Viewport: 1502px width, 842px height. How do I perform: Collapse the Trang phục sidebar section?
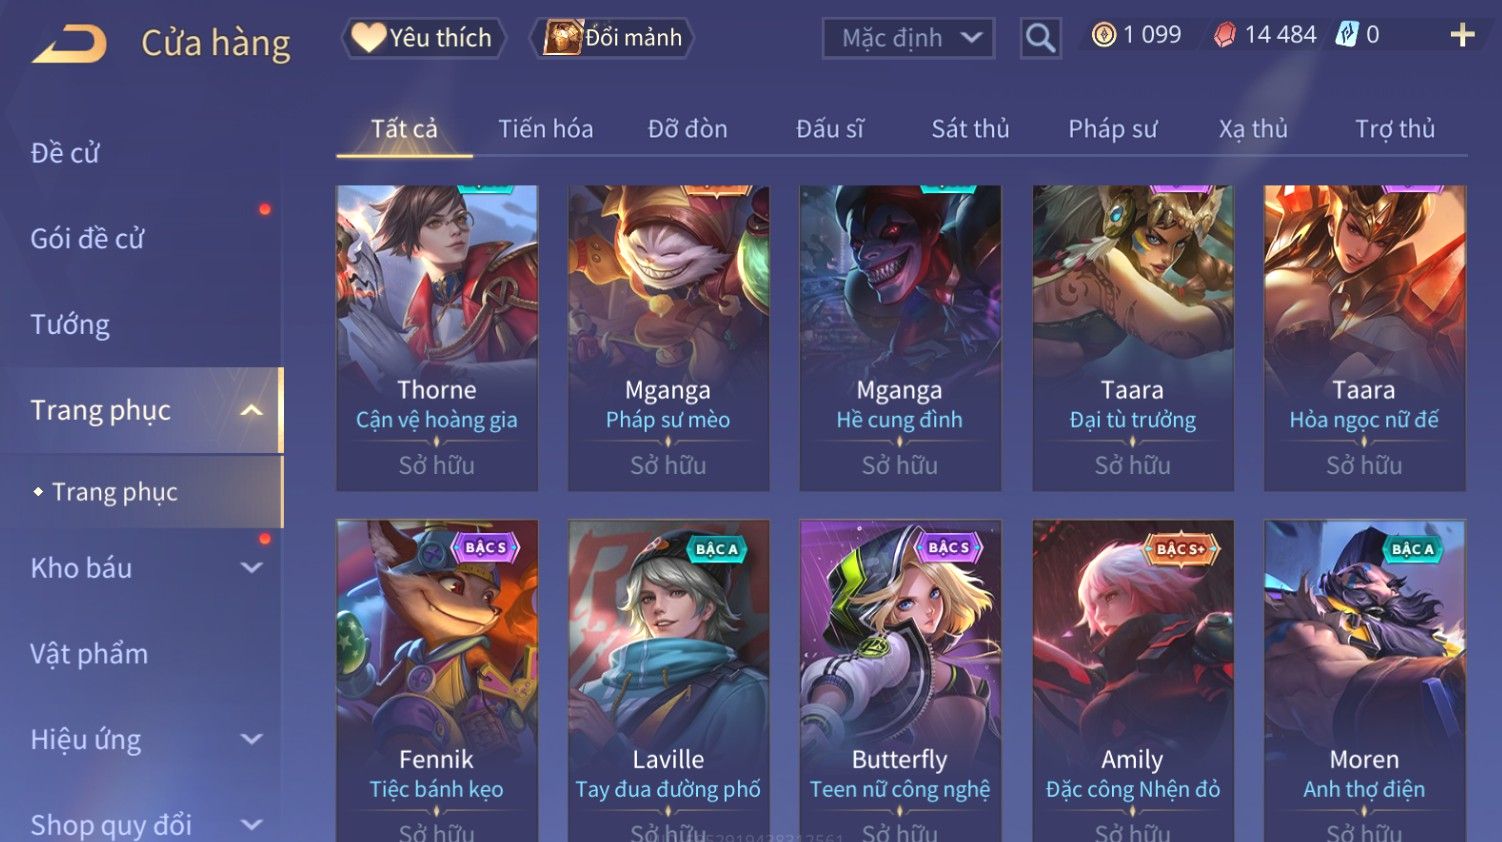click(252, 410)
